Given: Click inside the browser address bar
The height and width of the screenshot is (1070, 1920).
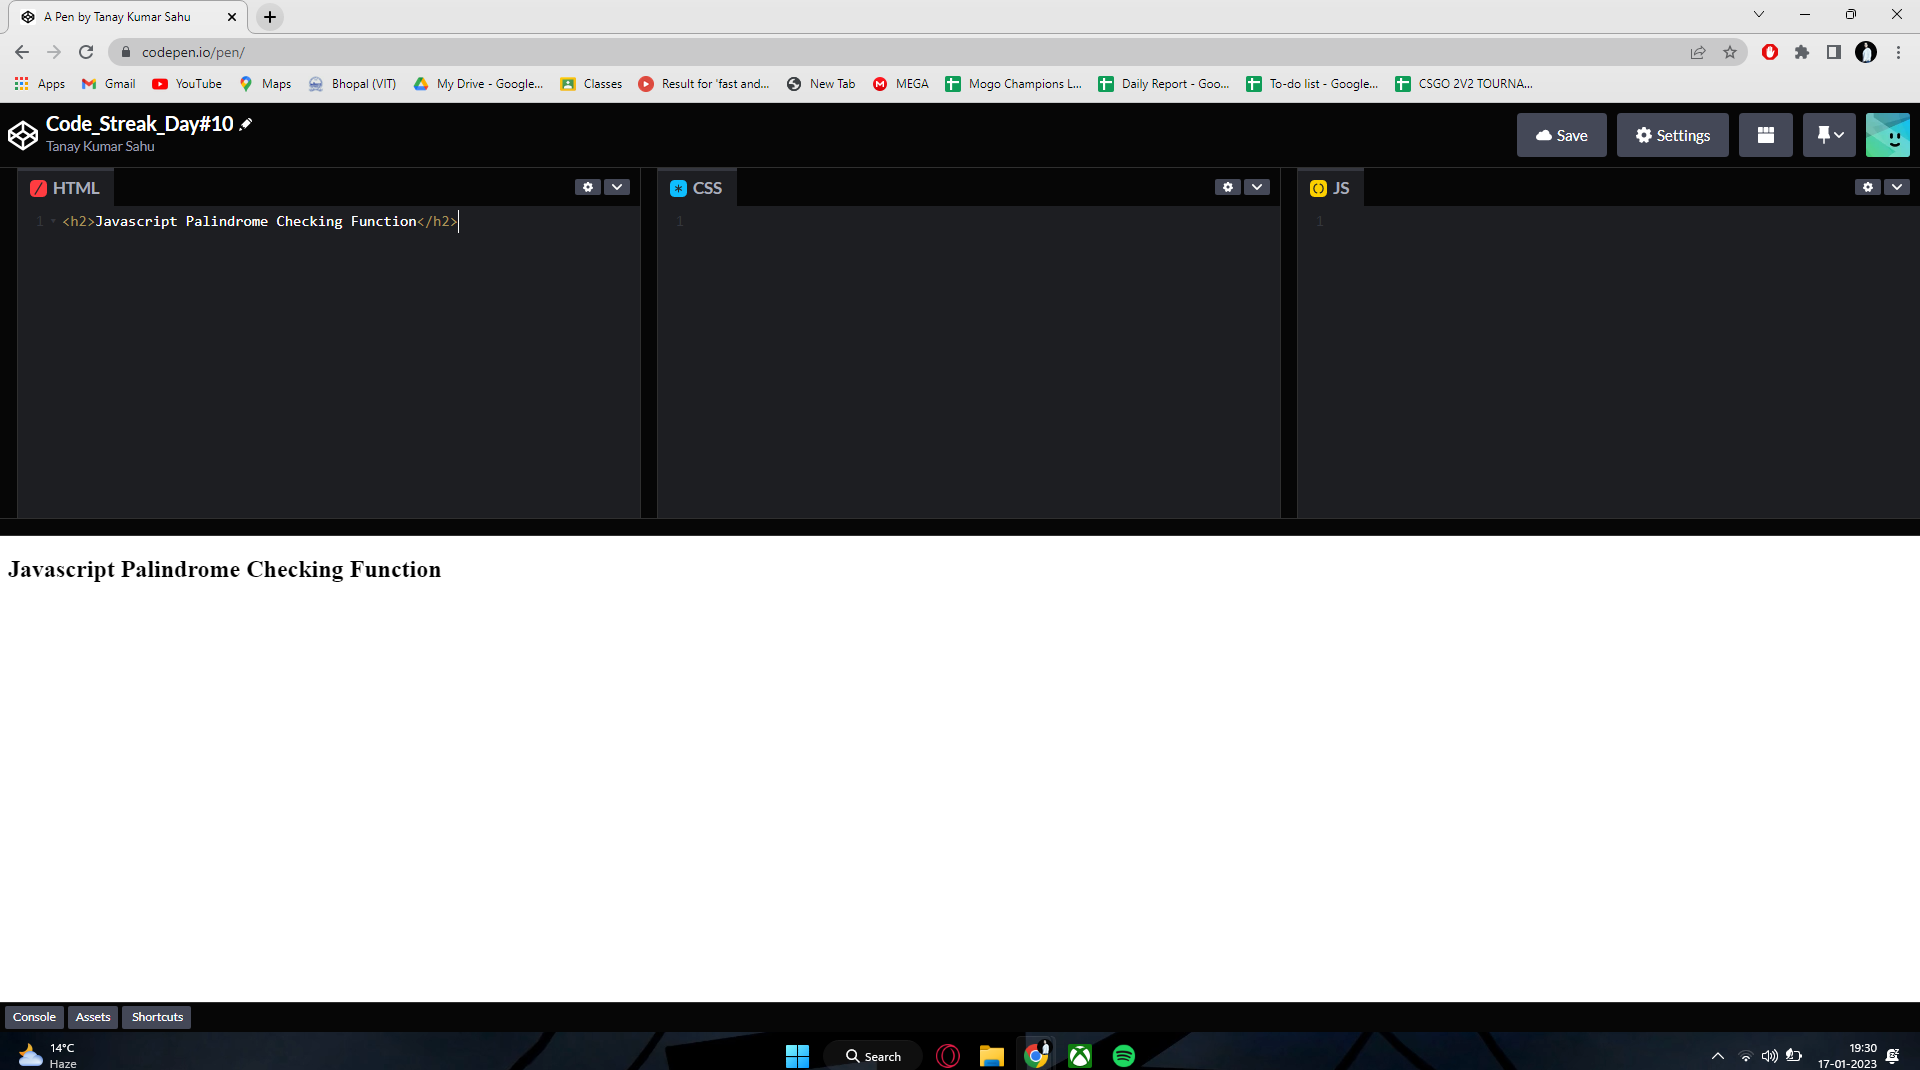Looking at the screenshot, I should pyautogui.click(x=400, y=52).
